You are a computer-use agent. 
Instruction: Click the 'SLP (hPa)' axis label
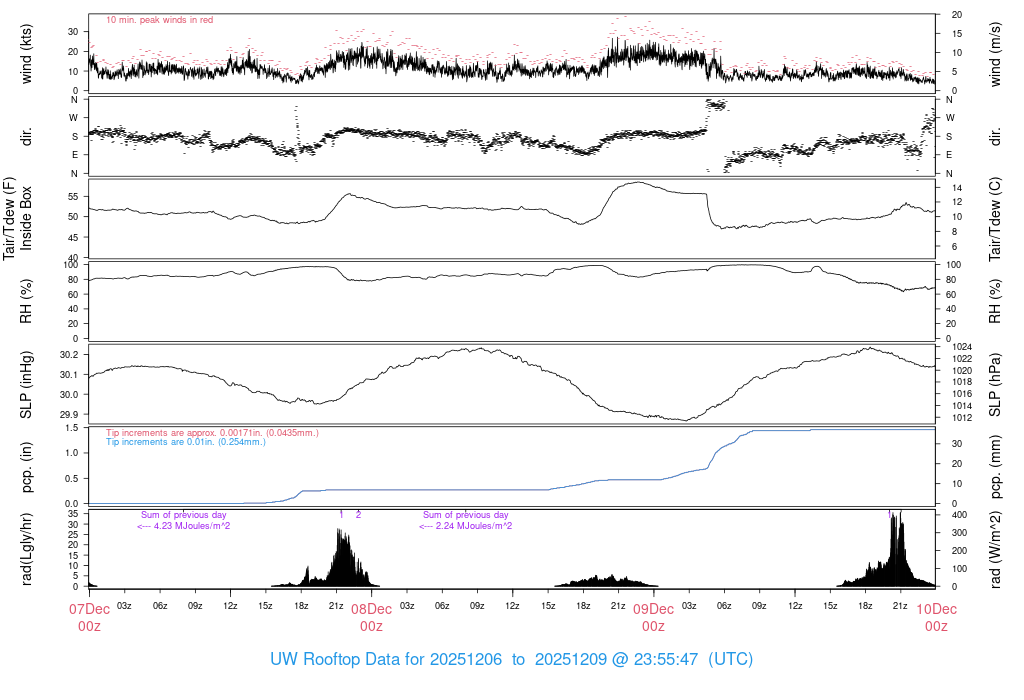pos(995,385)
